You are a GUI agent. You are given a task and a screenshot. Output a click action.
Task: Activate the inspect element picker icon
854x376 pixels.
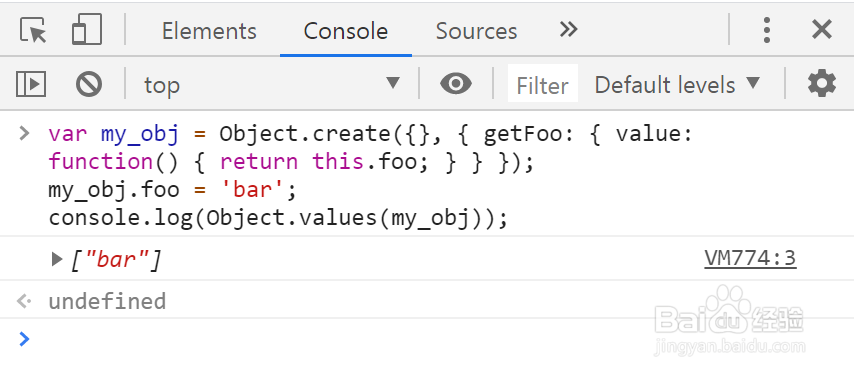pyautogui.click(x=33, y=30)
